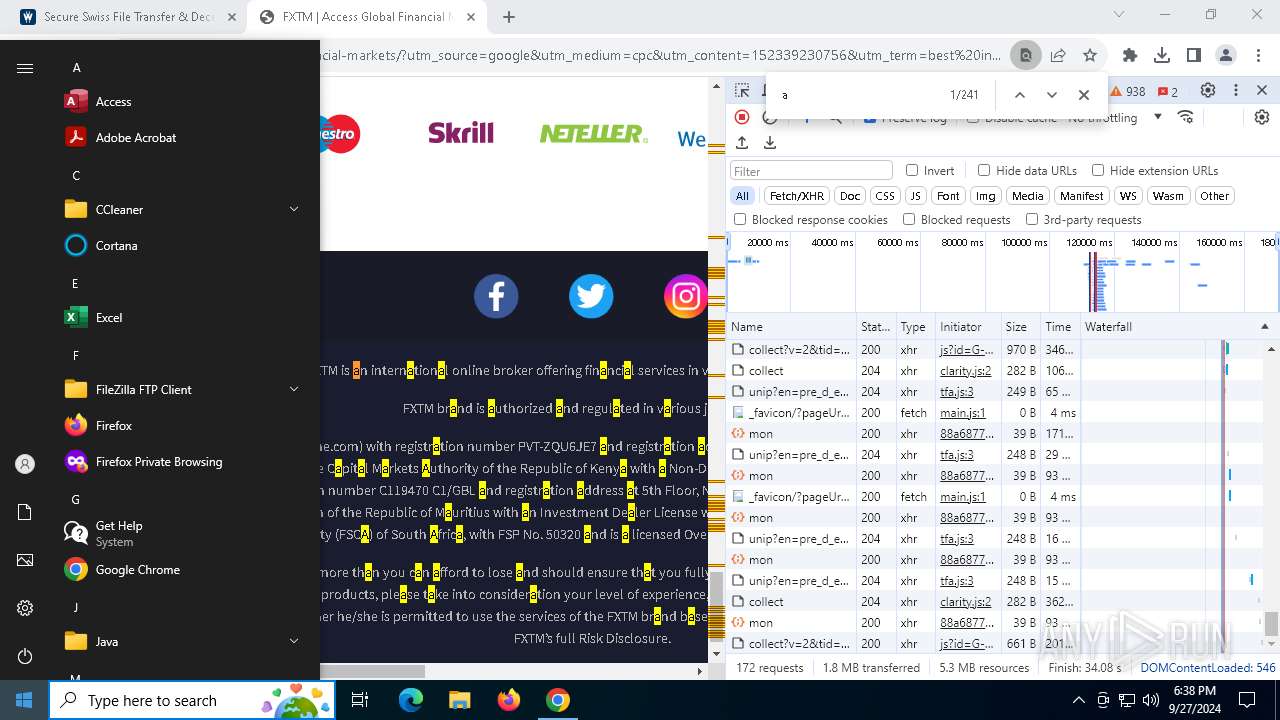Filter network requests by CSS

(x=885, y=196)
